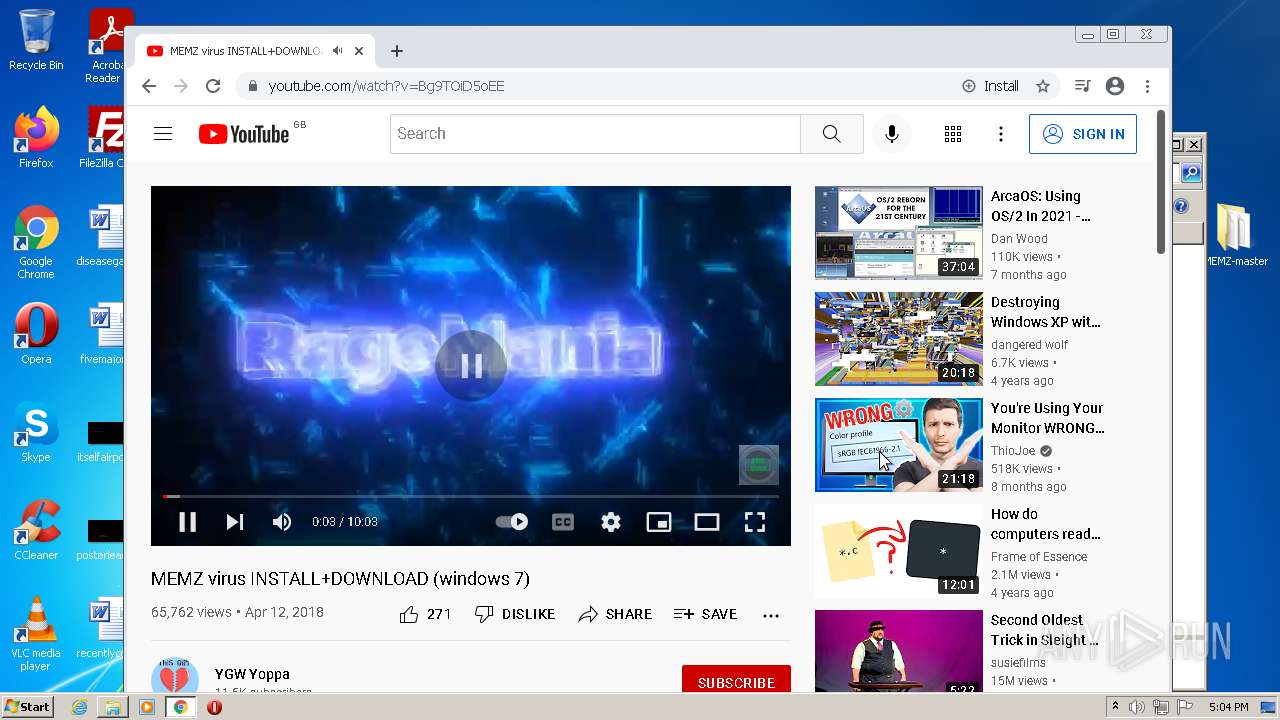Image resolution: width=1280 pixels, height=720 pixels.
Task: Open YouTube hamburger guide menu
Action: 163,133
